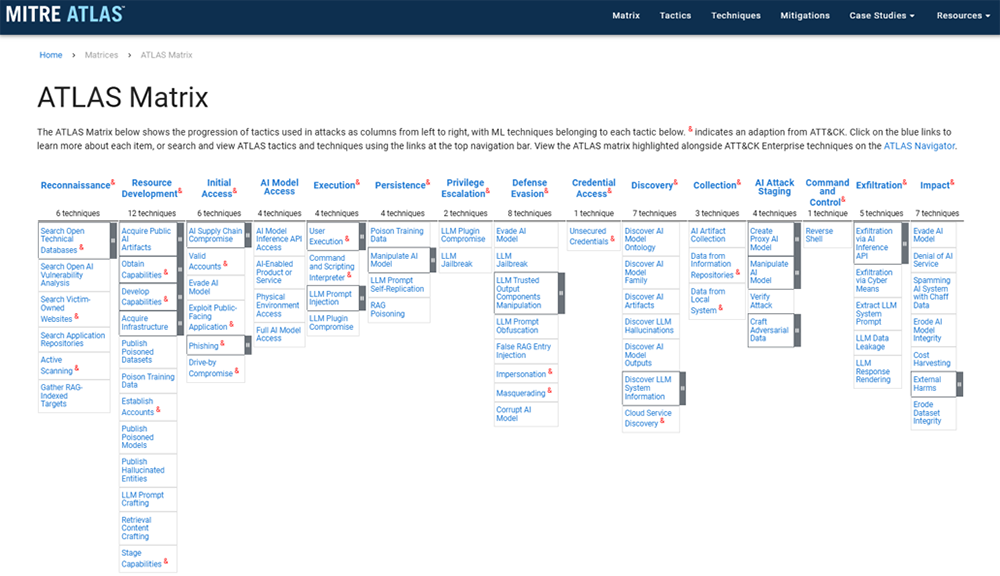The width and height of the screenshot is (1000, 576).
Task: Expand LLM Prompt Injection sub-techniques
Action: pos(362,298)
